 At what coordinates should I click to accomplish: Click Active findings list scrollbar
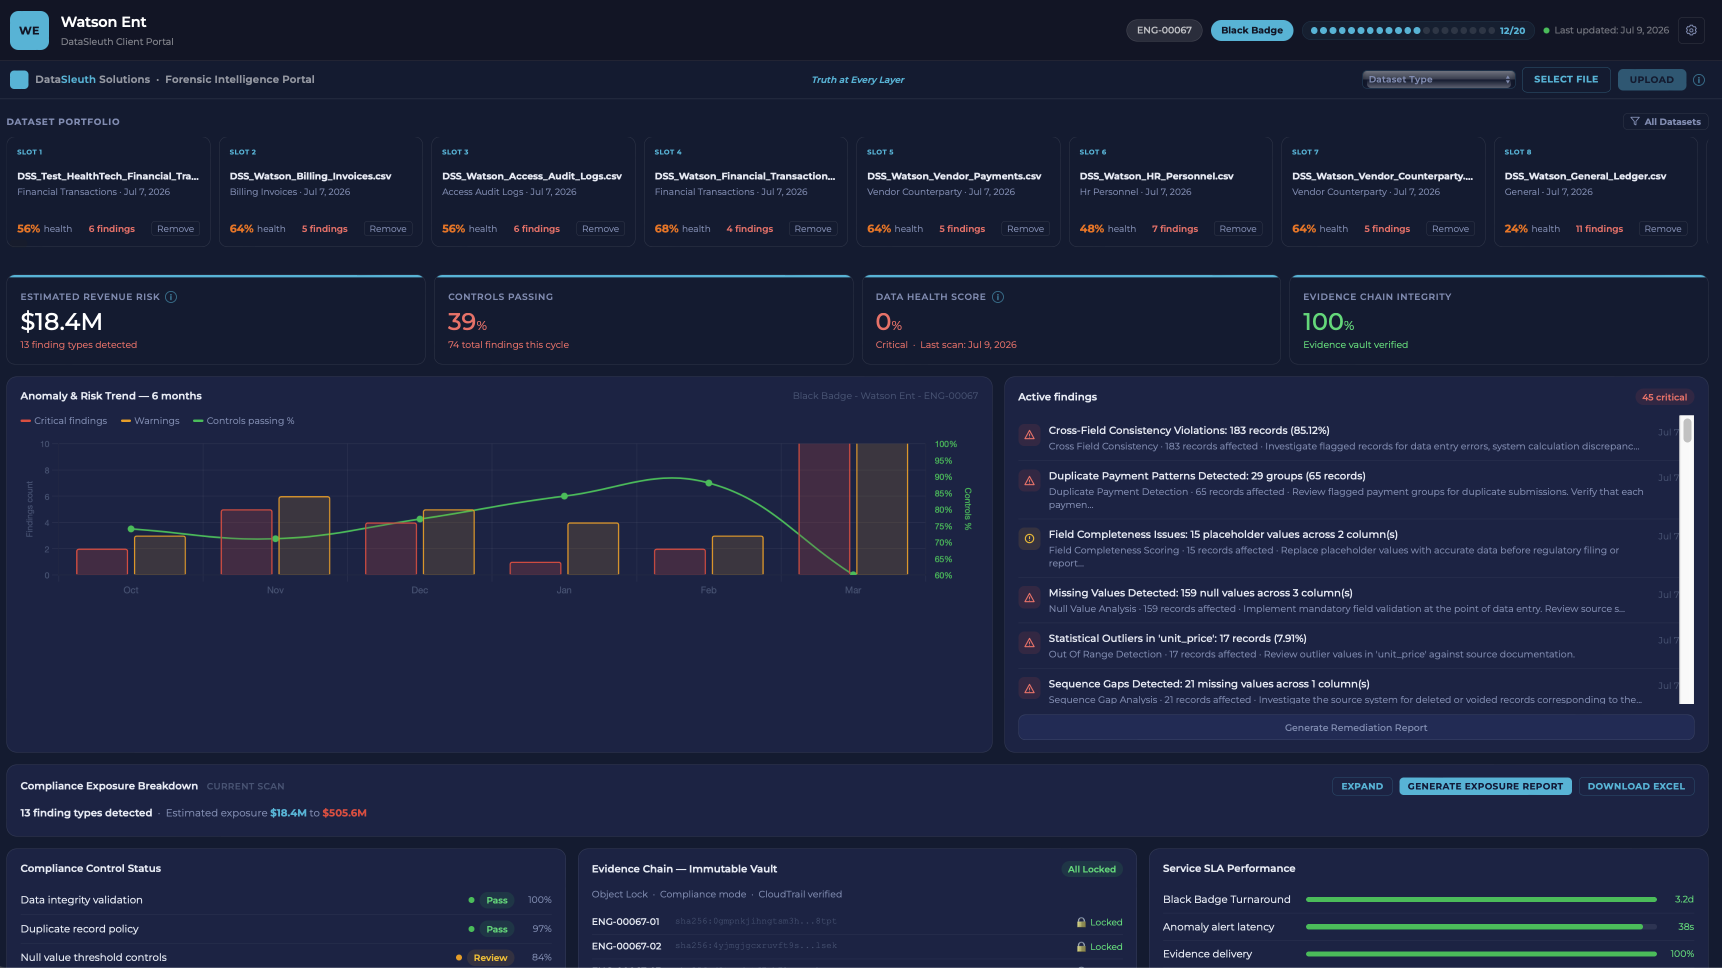tap(1687, 430)
